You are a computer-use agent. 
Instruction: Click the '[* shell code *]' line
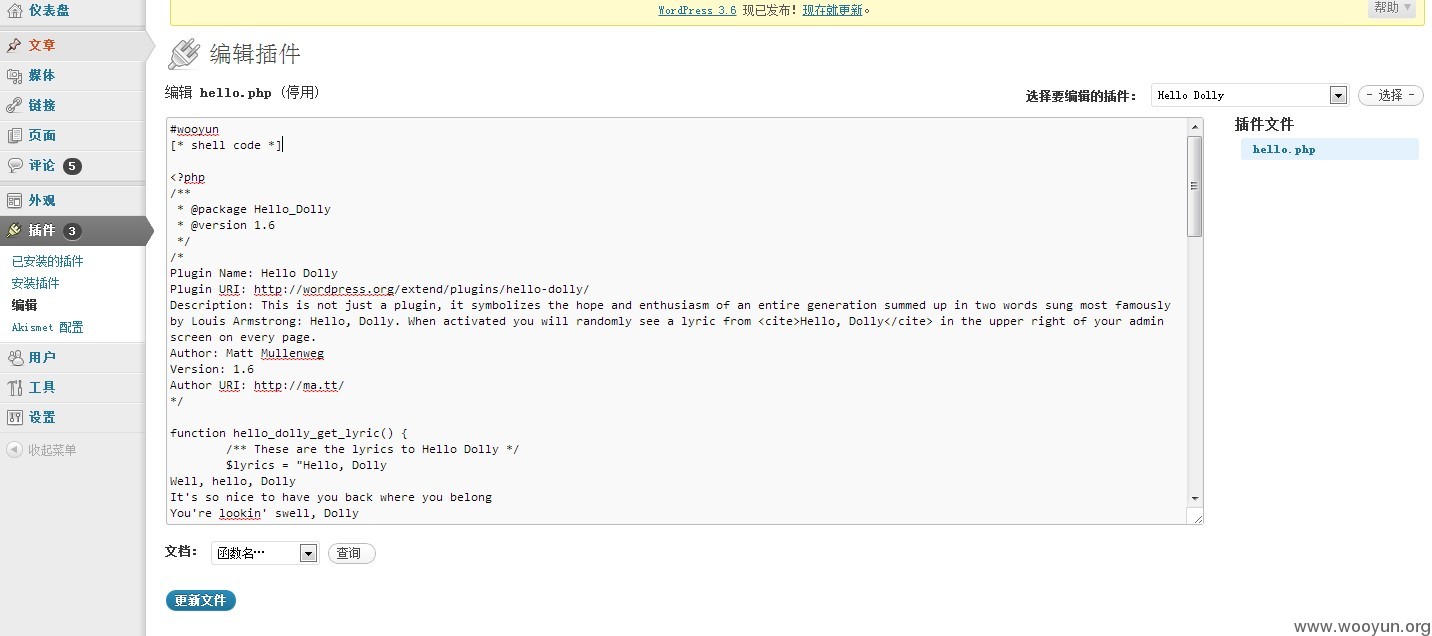[x=226, y=145]
